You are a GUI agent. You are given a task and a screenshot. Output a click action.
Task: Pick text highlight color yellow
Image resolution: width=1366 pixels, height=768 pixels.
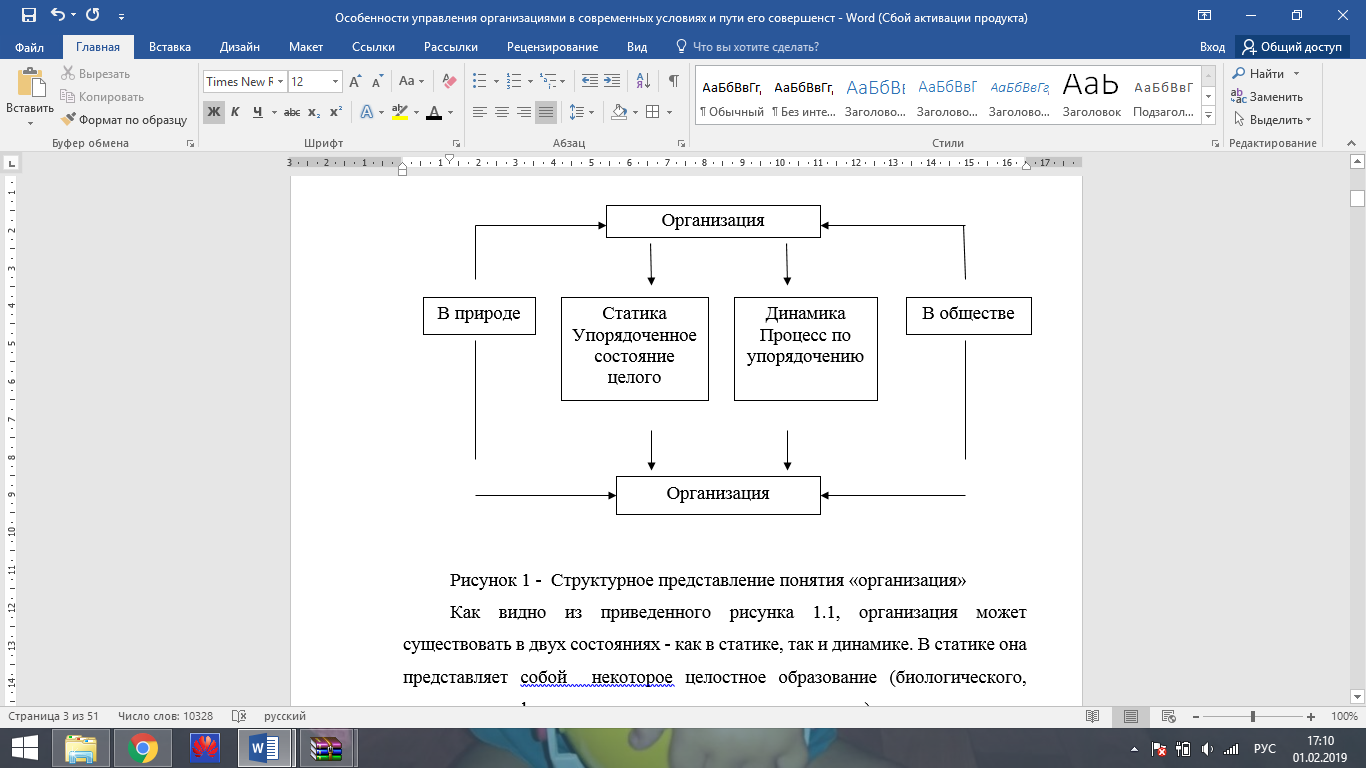tap(399, 112)
